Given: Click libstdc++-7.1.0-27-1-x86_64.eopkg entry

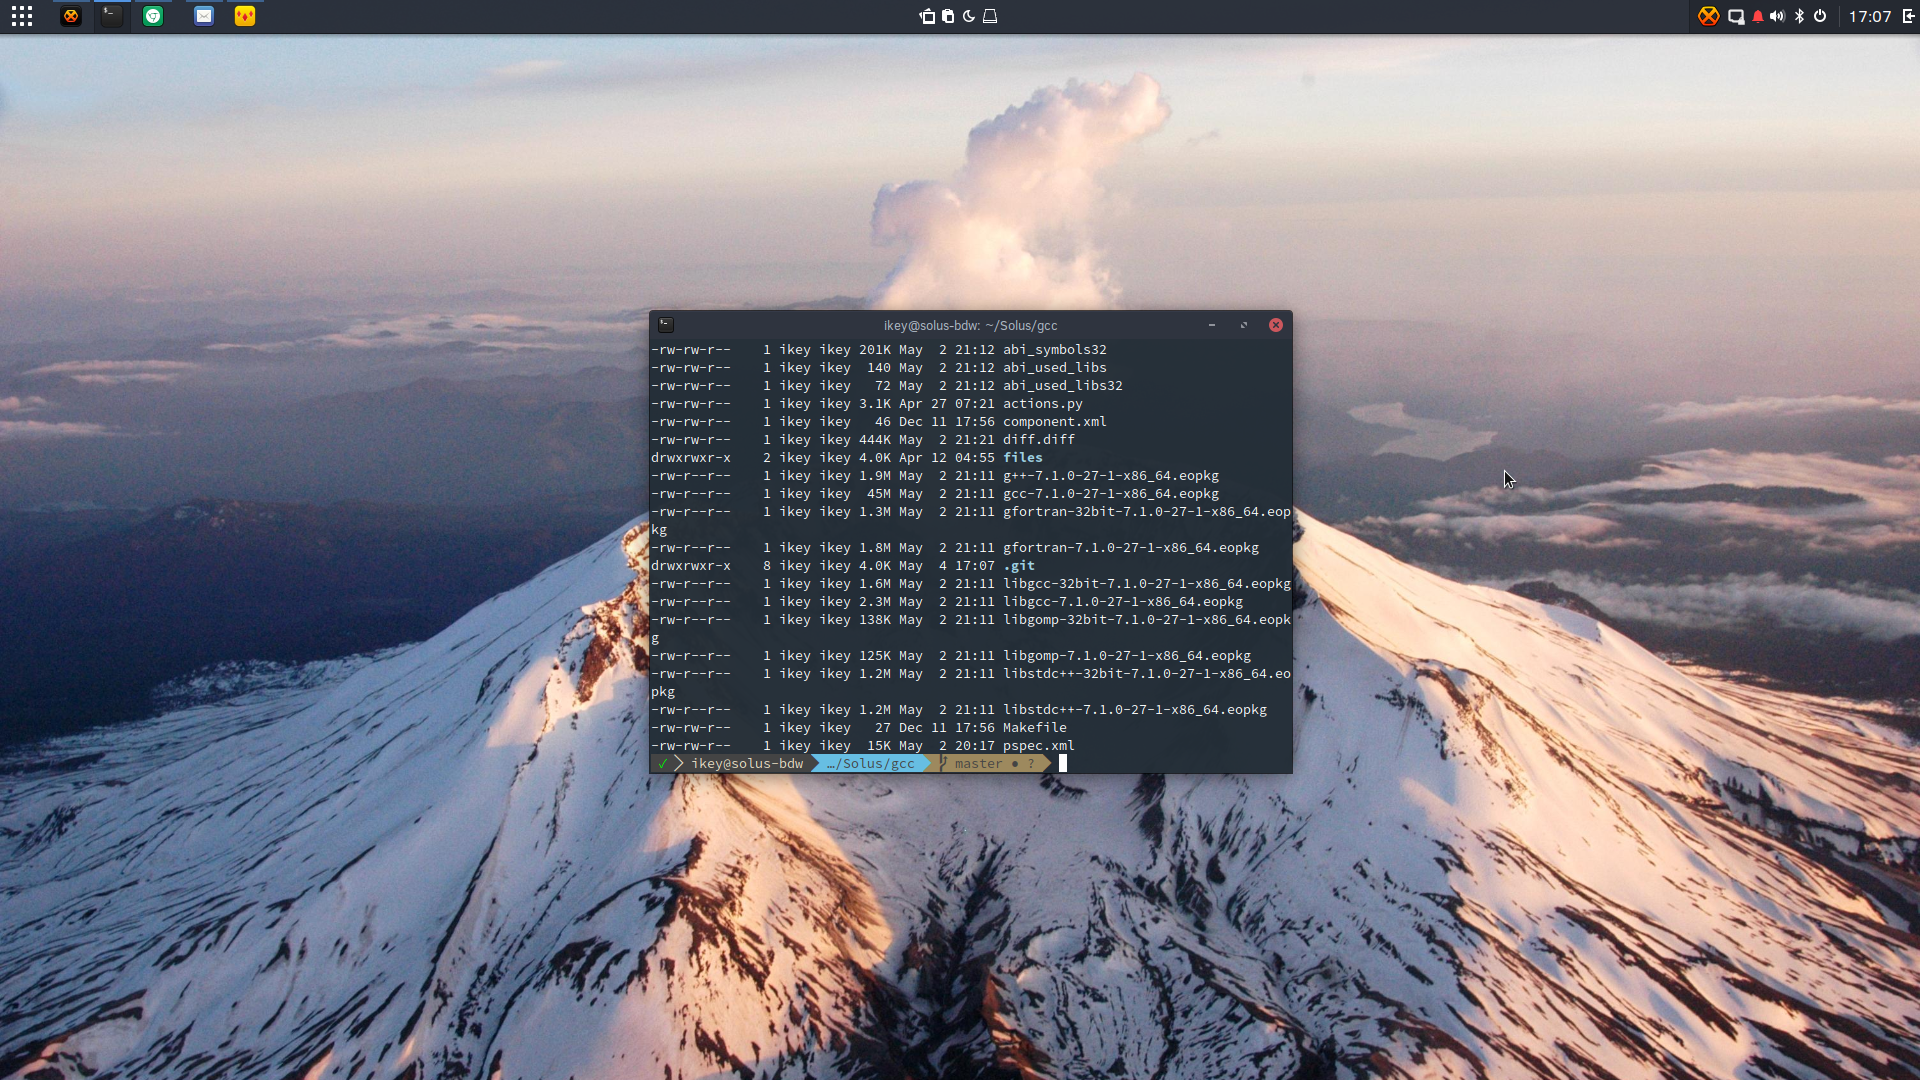Looking at the screenshot, I should click(1135, 710).
